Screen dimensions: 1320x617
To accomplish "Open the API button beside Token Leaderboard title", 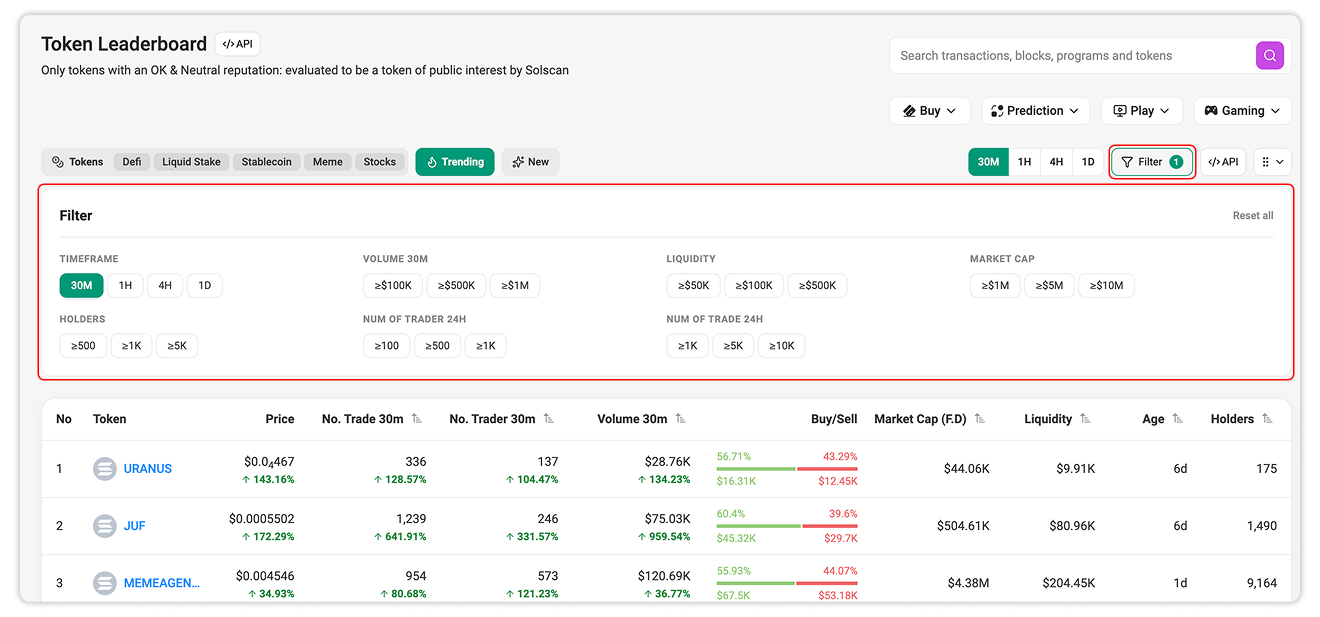I will coord(237,44).
